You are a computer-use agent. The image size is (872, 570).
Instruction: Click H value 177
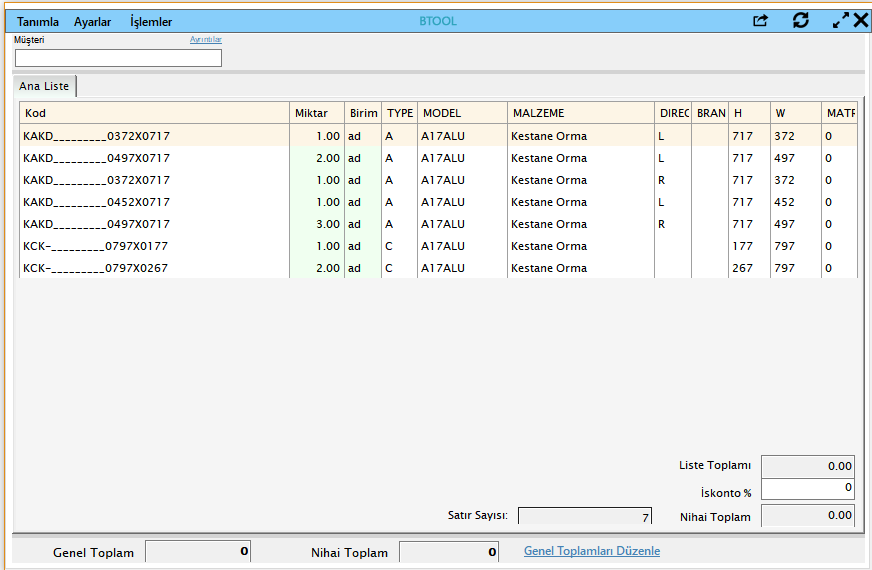point(749,246)
